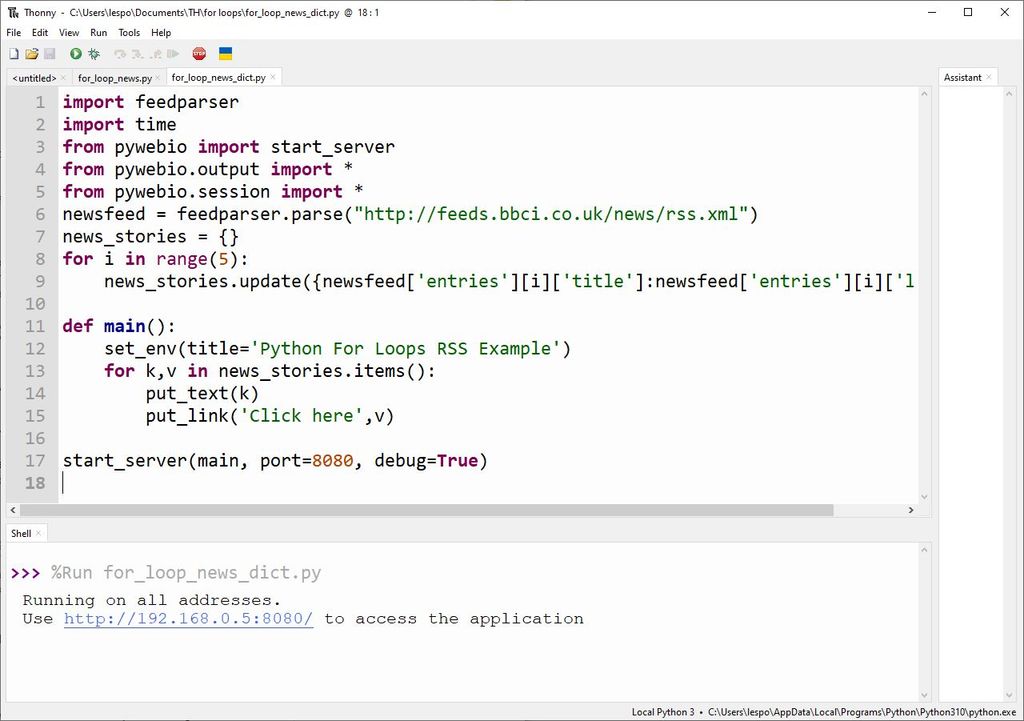The width and height of the screenshot is (1024, 721).
Task: Open the http://192.168.0.5:8080/ link in Shell
Action: point(188,618)
